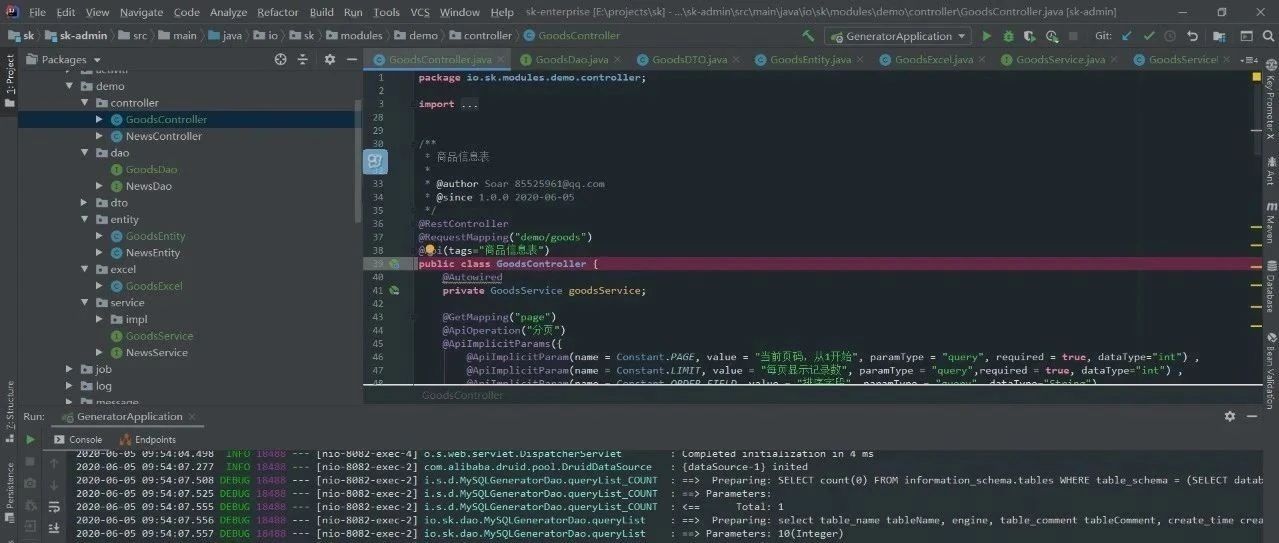Select the Console tab
The width and height of the screenshot is (1279, 543).
77,439
